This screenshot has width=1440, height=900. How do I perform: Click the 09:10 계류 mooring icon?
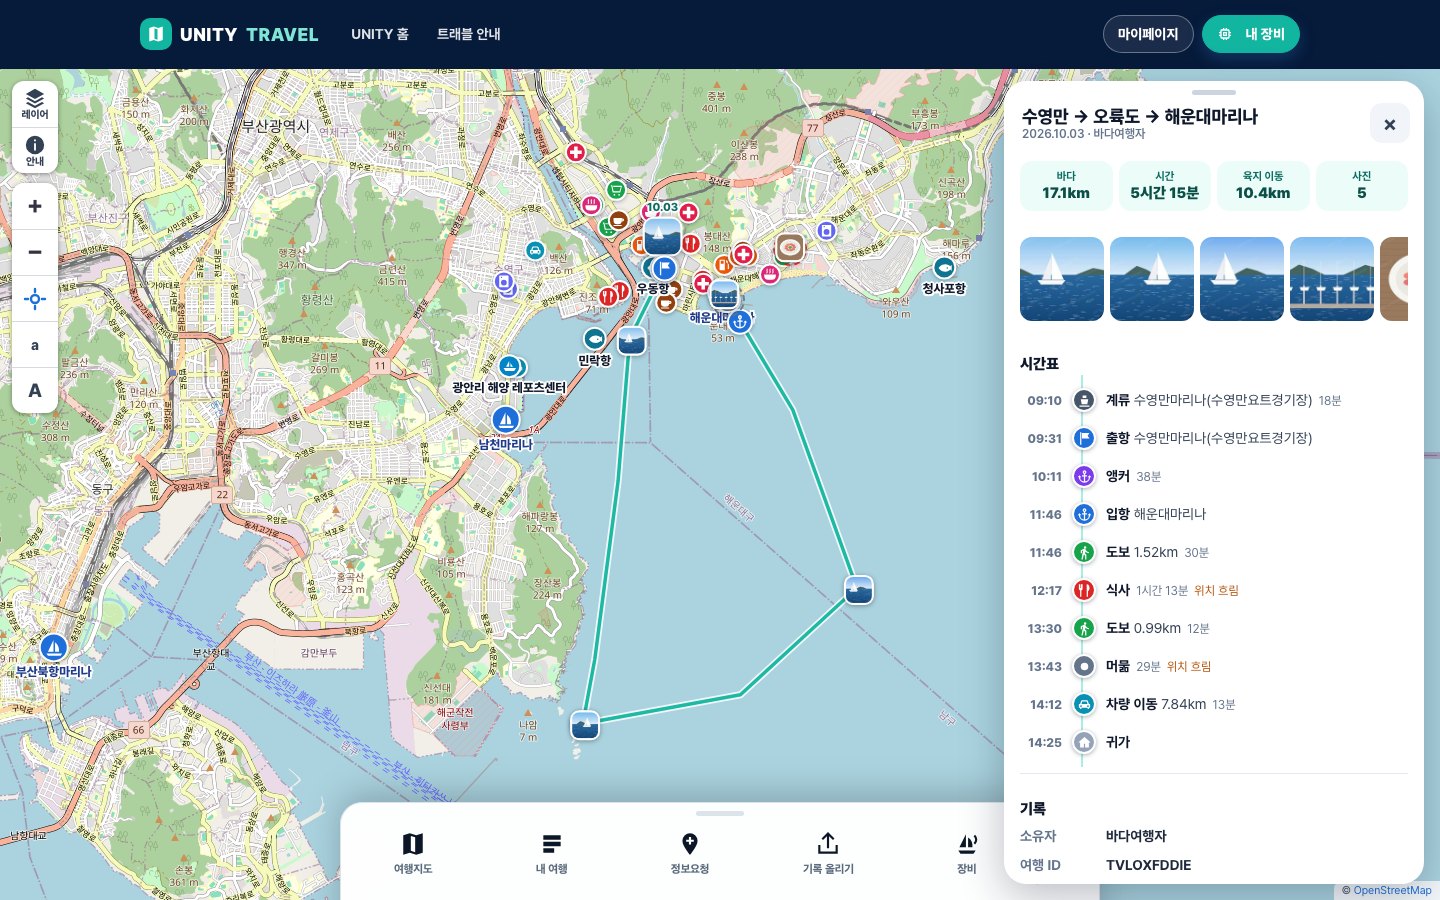pos(1084,400)
